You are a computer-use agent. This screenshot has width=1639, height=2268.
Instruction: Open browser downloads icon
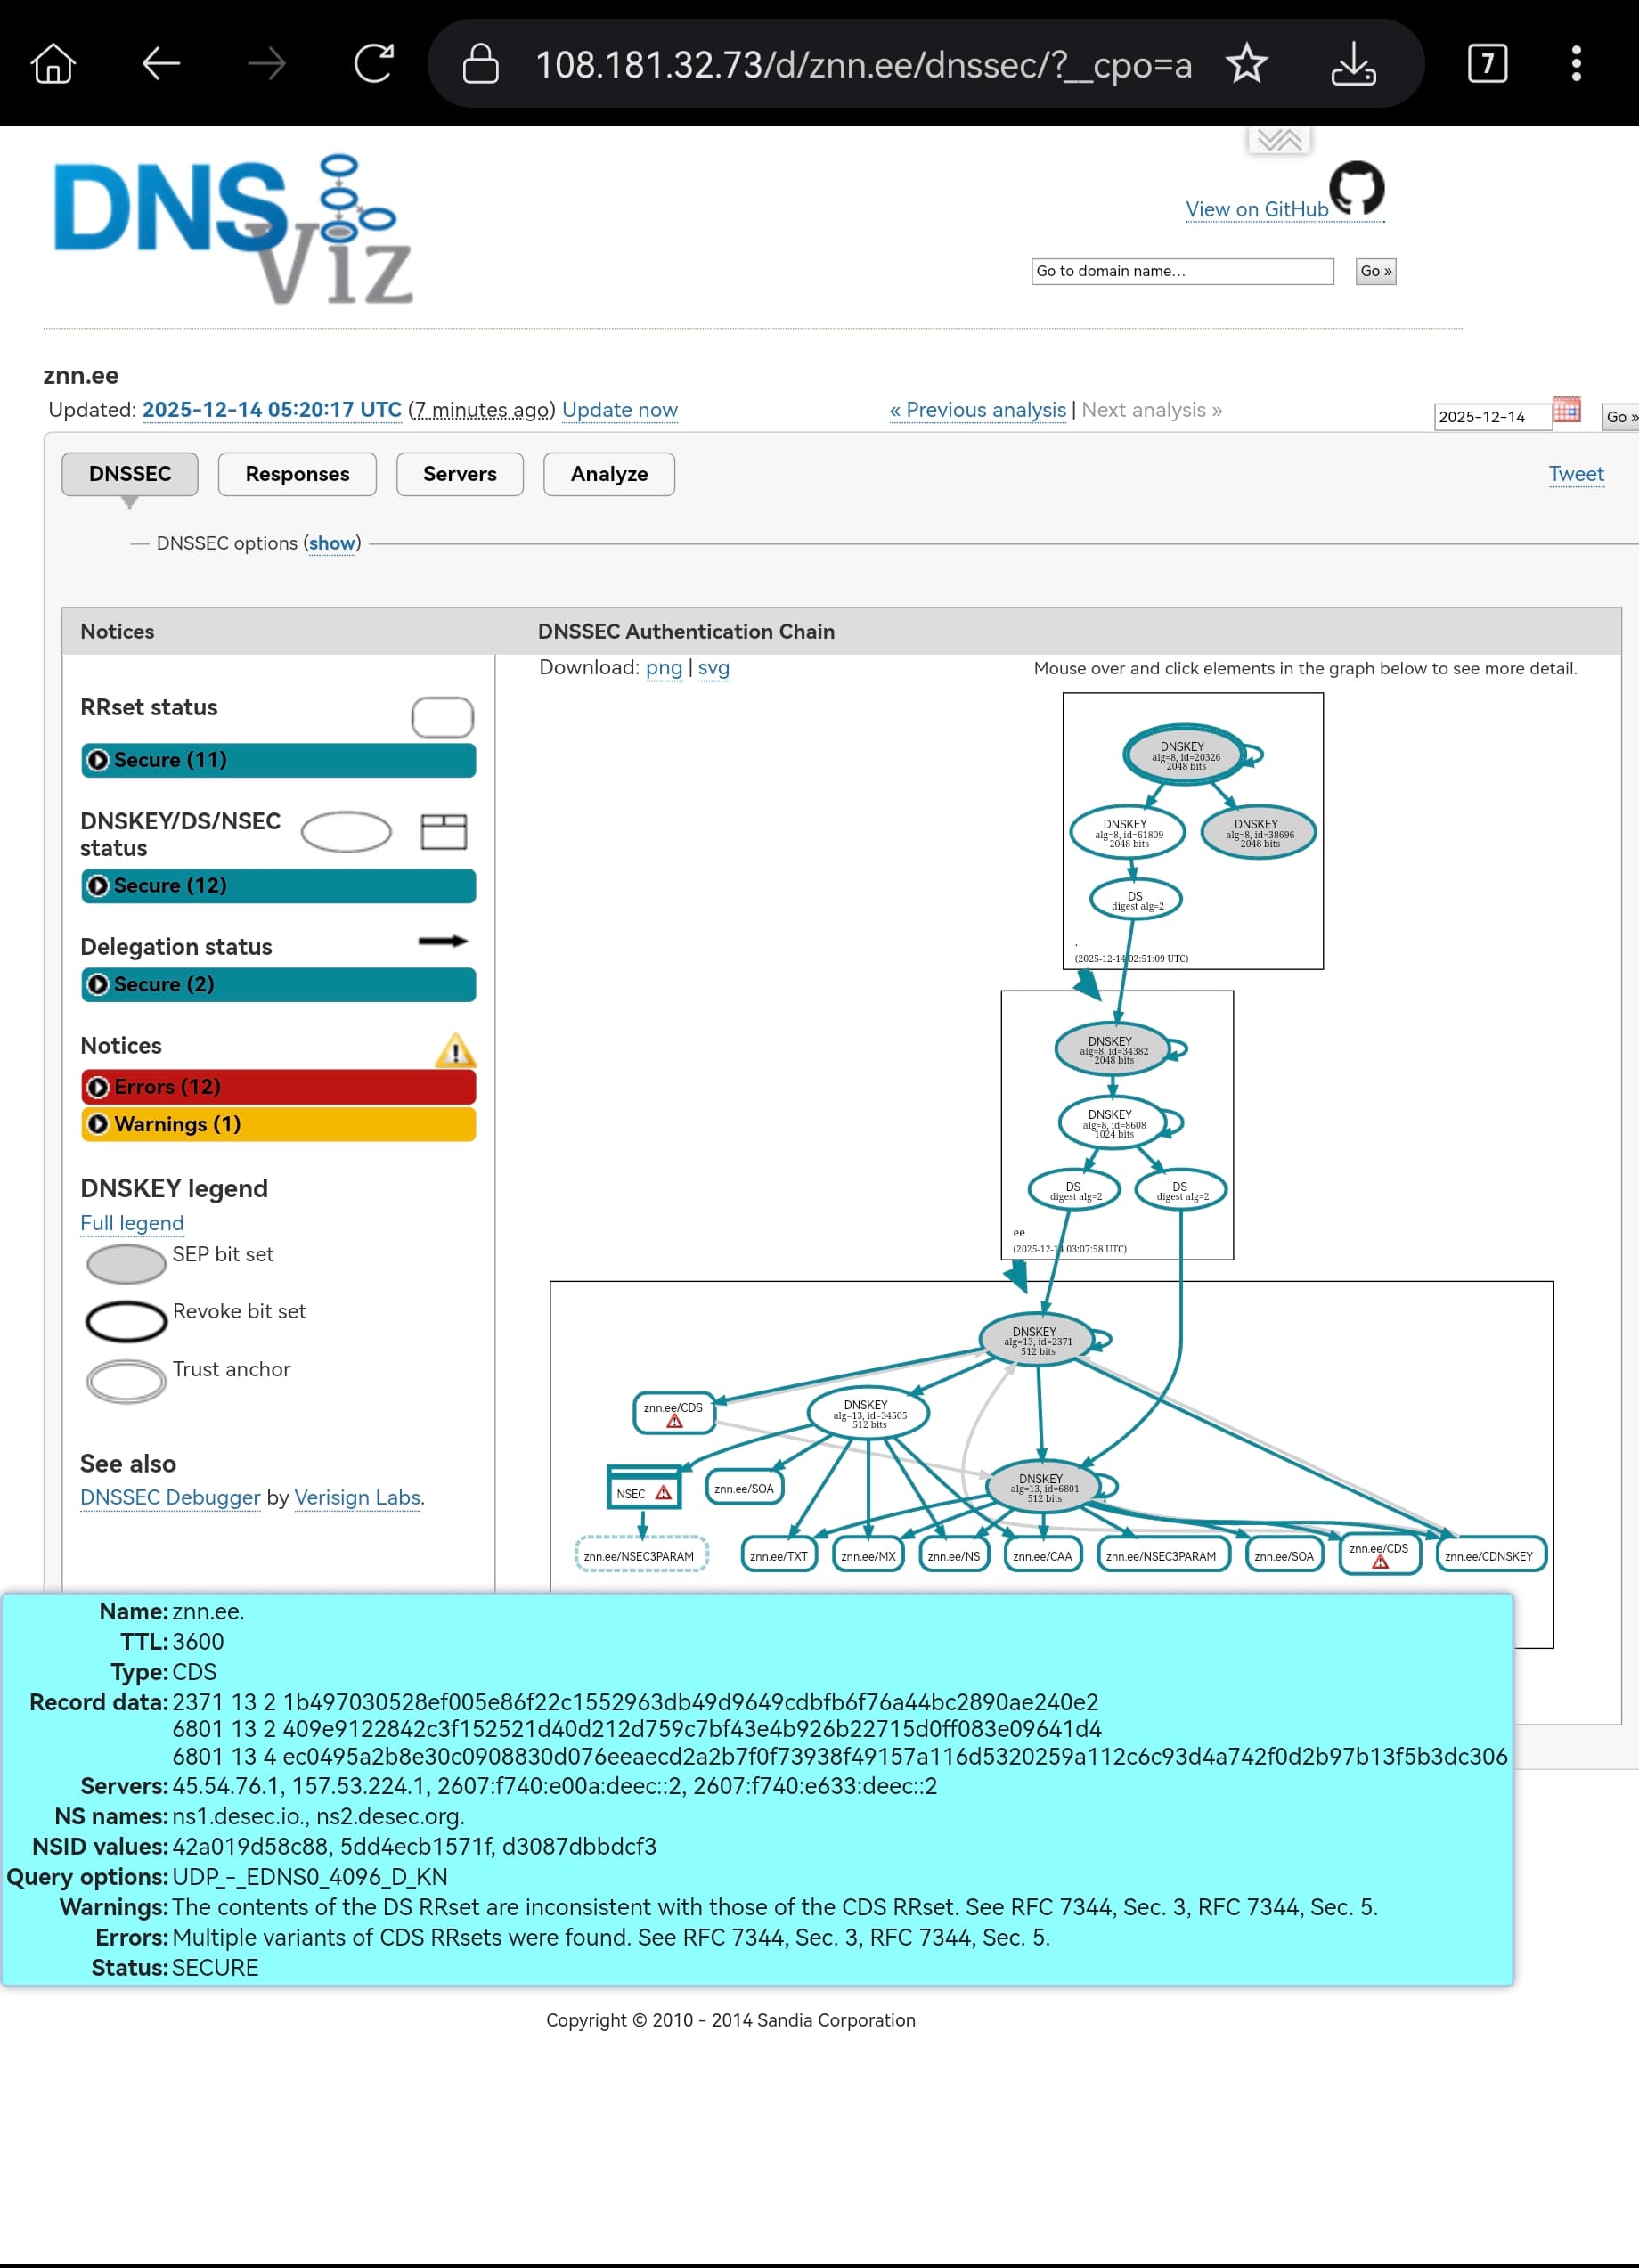coord(1353,64)
